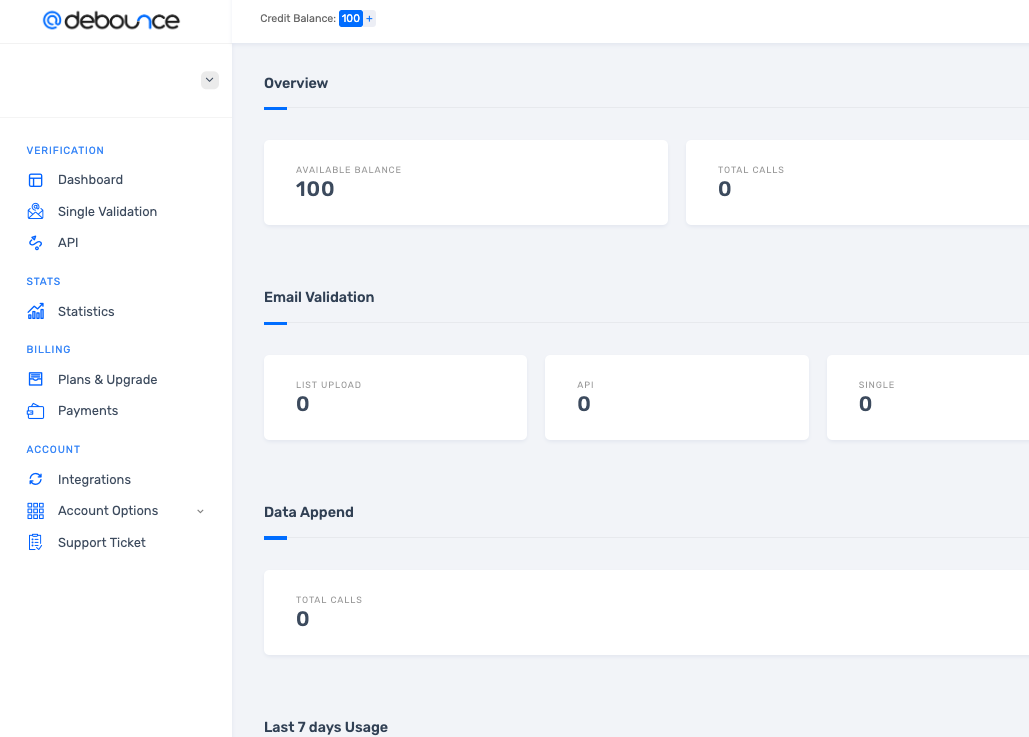Click the Statistics chart icon

[35, 311]
